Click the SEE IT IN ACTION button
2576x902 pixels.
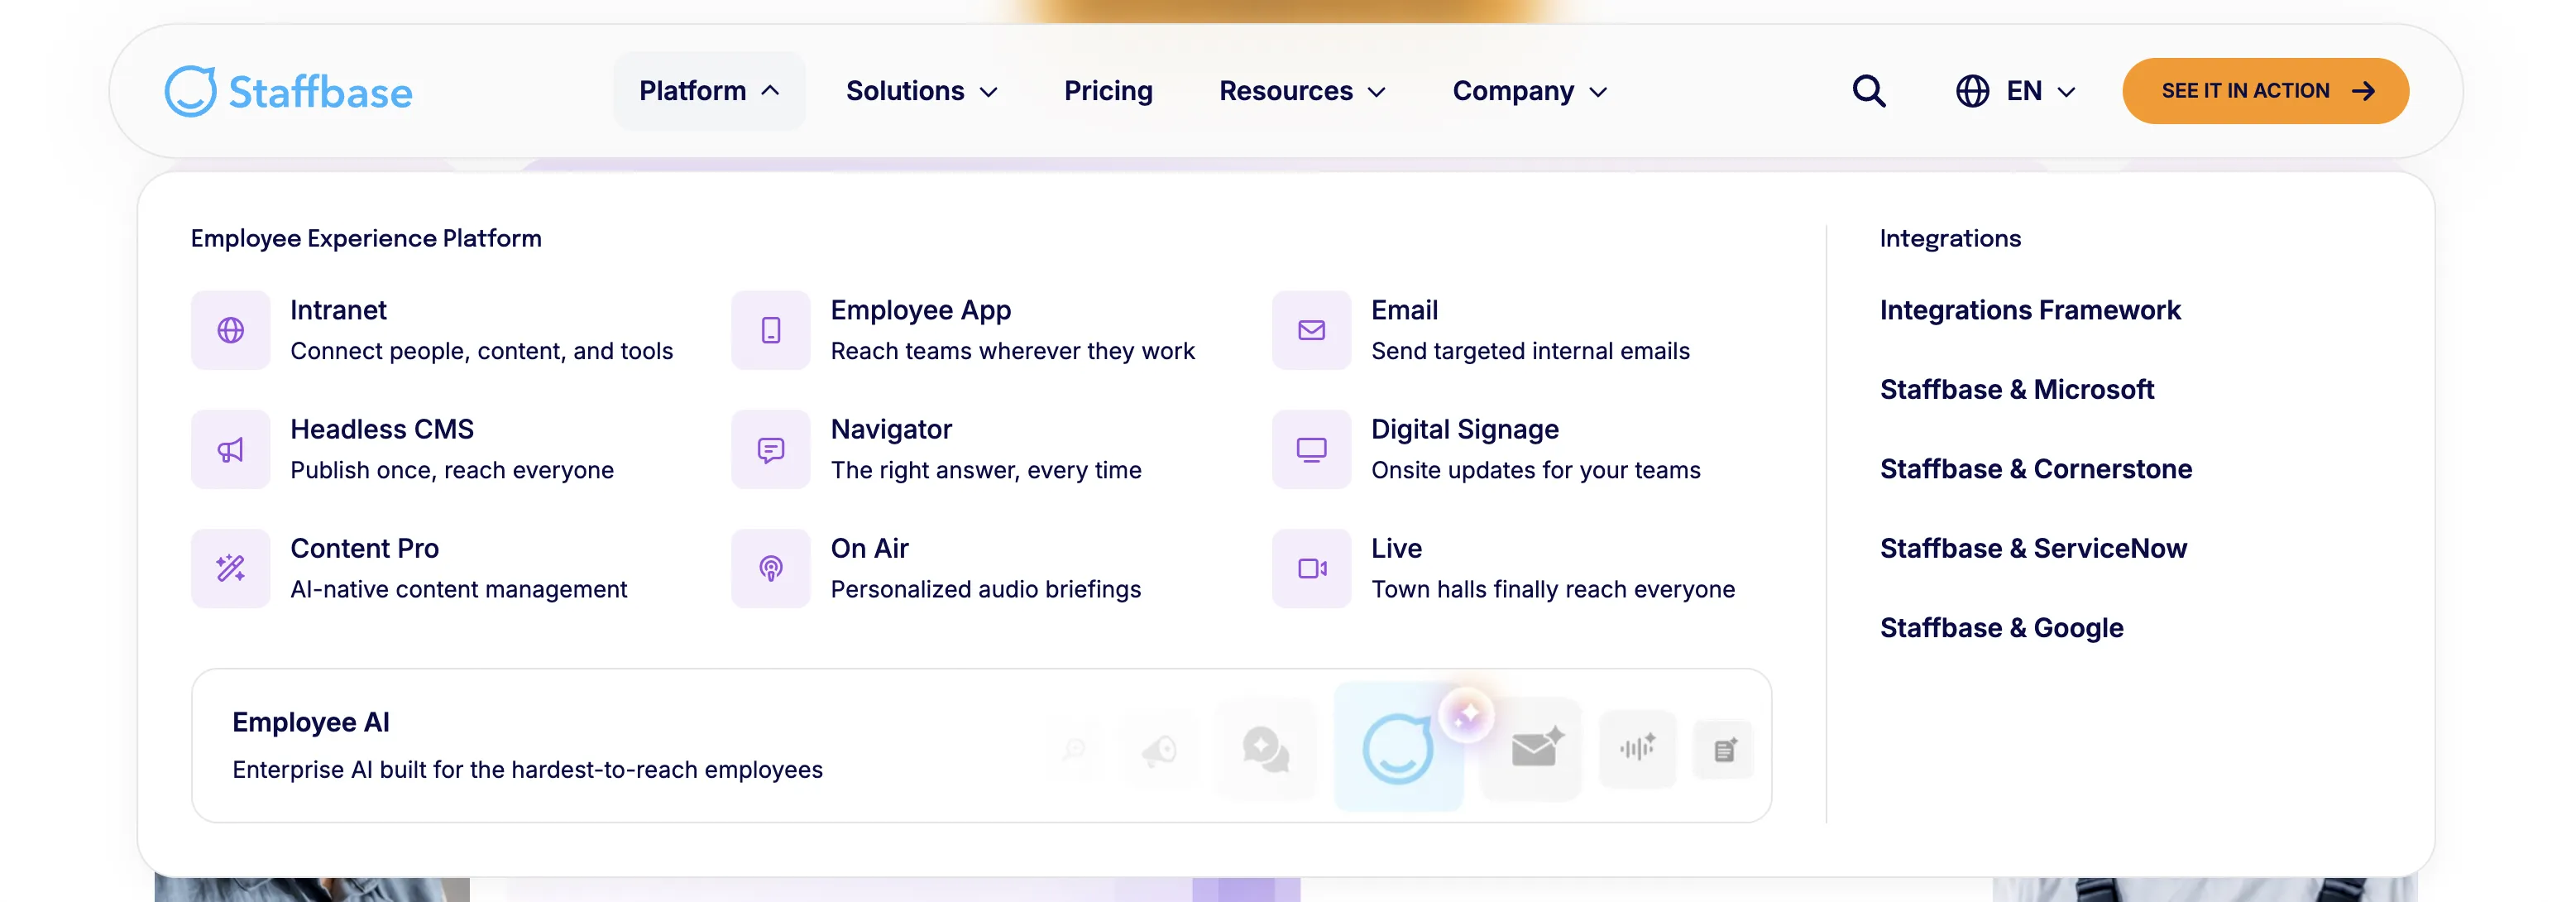click(2265, 91)
